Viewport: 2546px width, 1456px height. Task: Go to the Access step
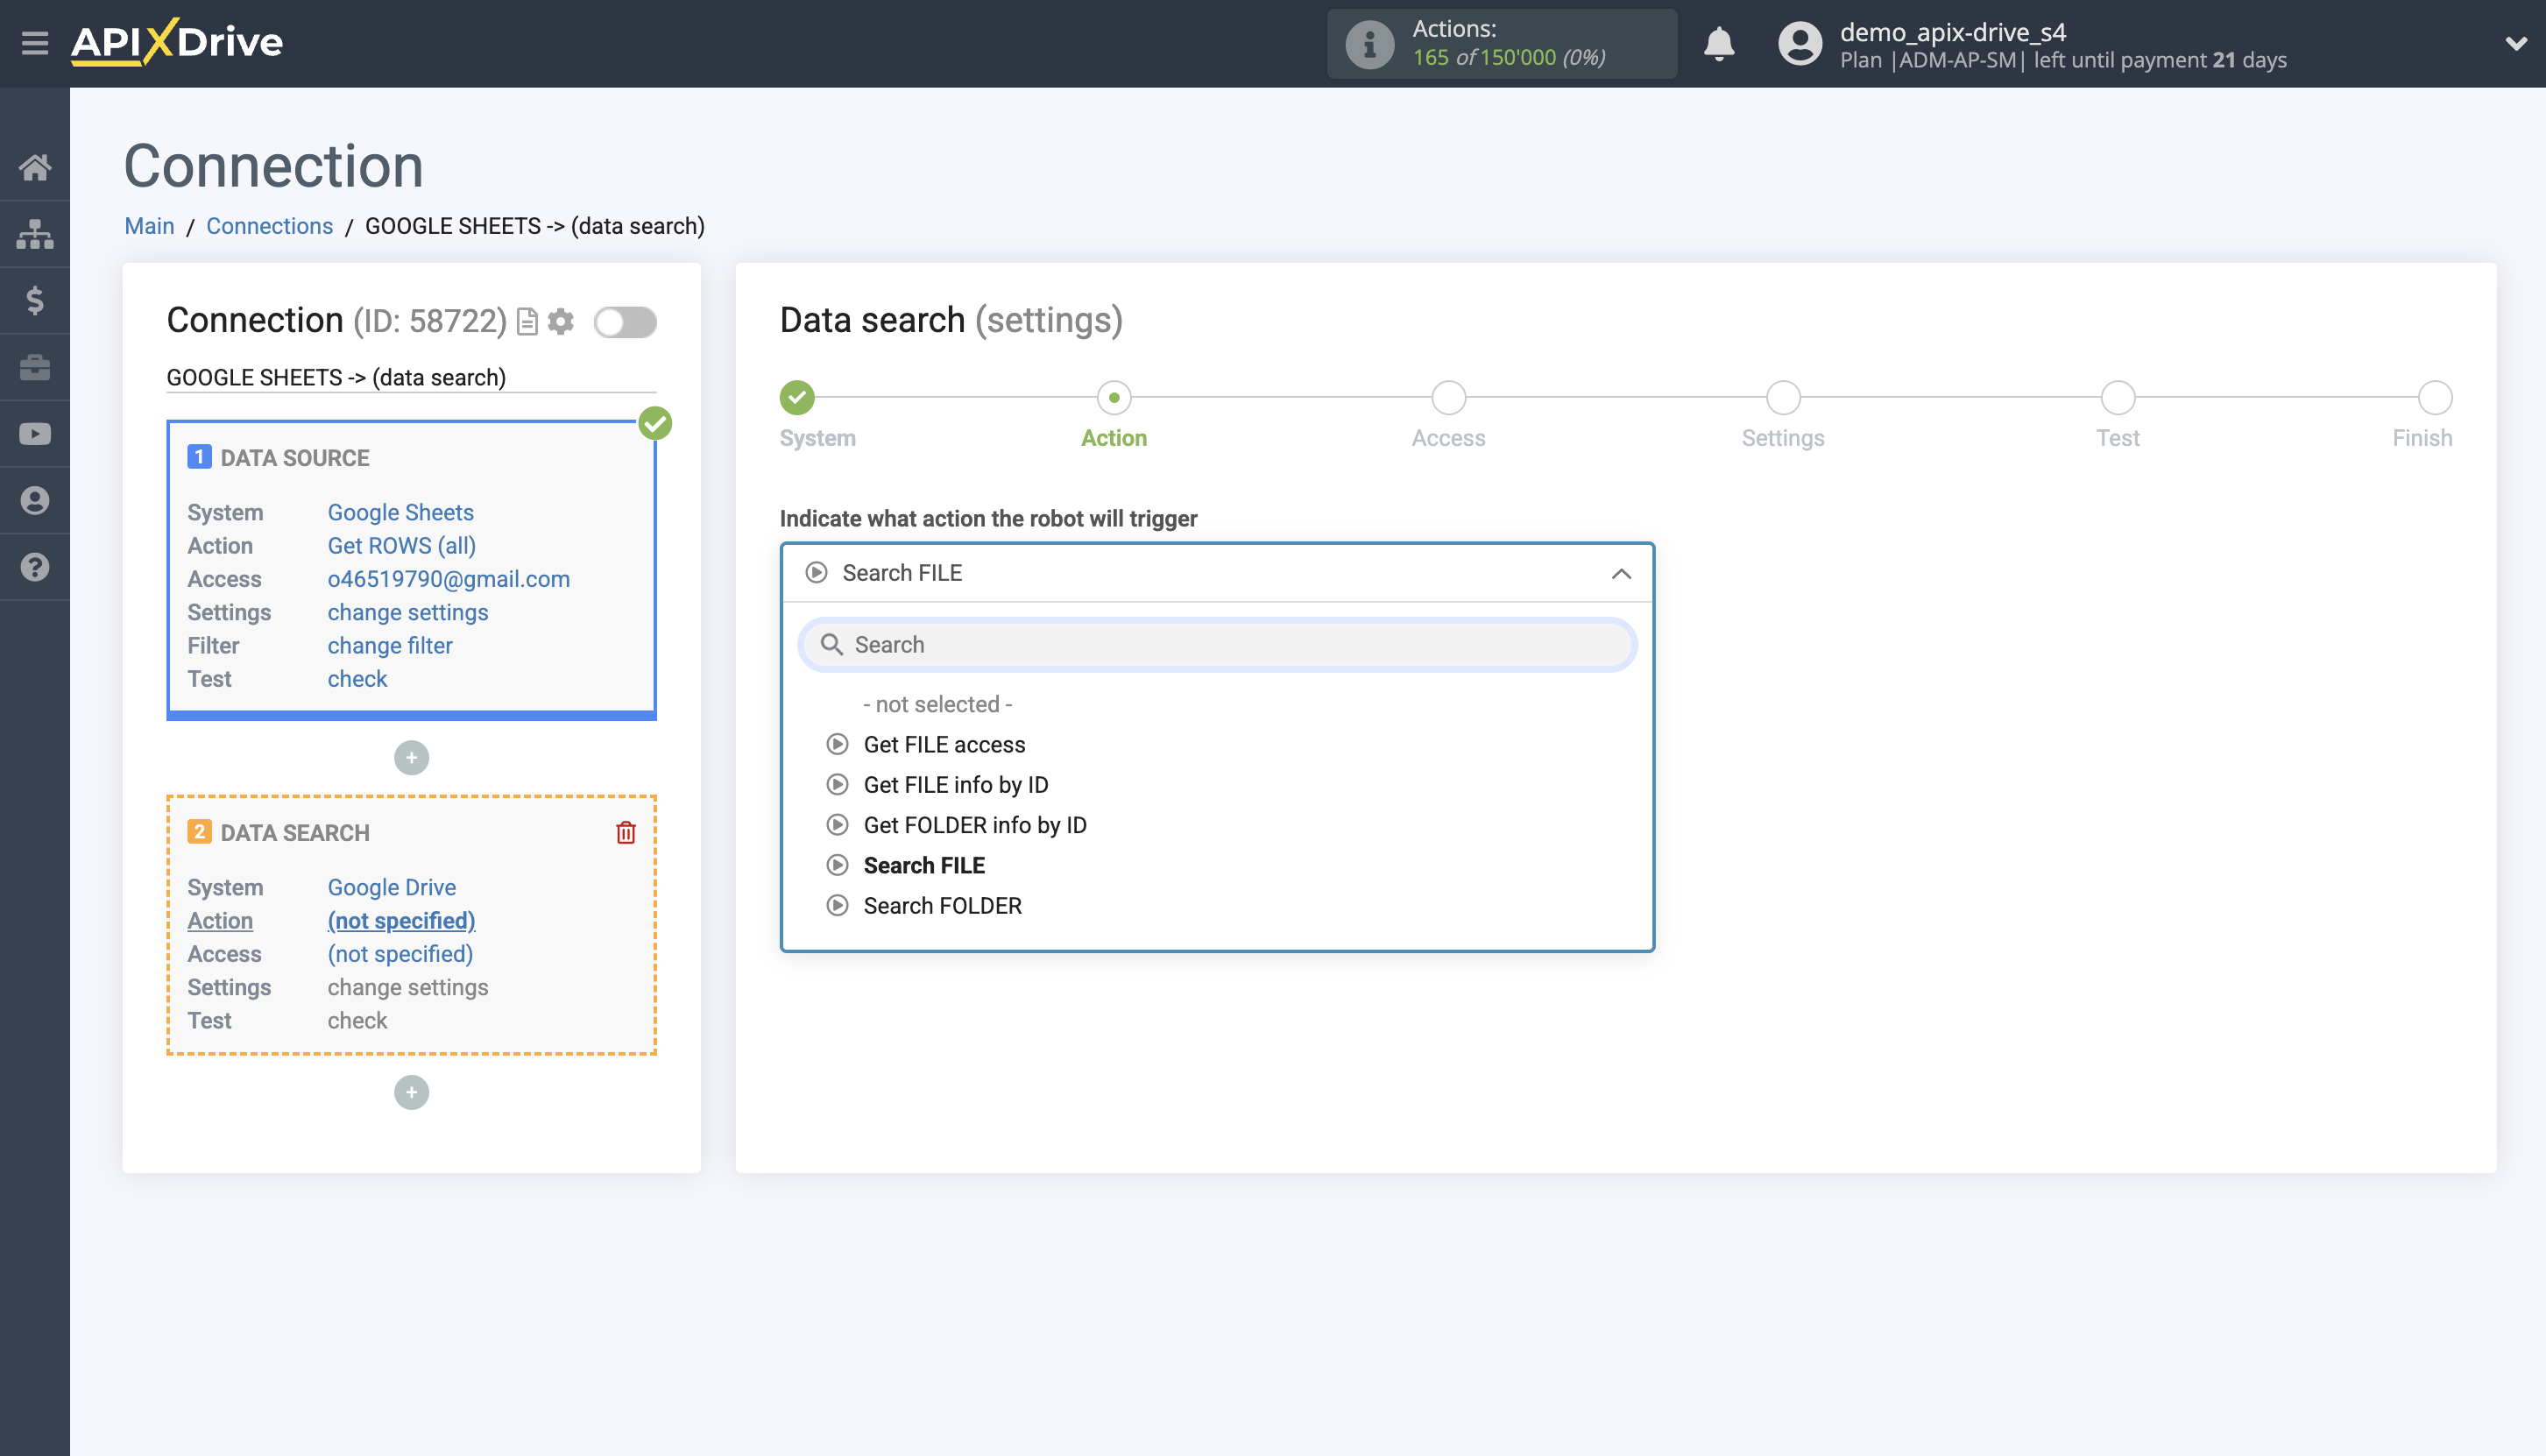point(1449,398)
